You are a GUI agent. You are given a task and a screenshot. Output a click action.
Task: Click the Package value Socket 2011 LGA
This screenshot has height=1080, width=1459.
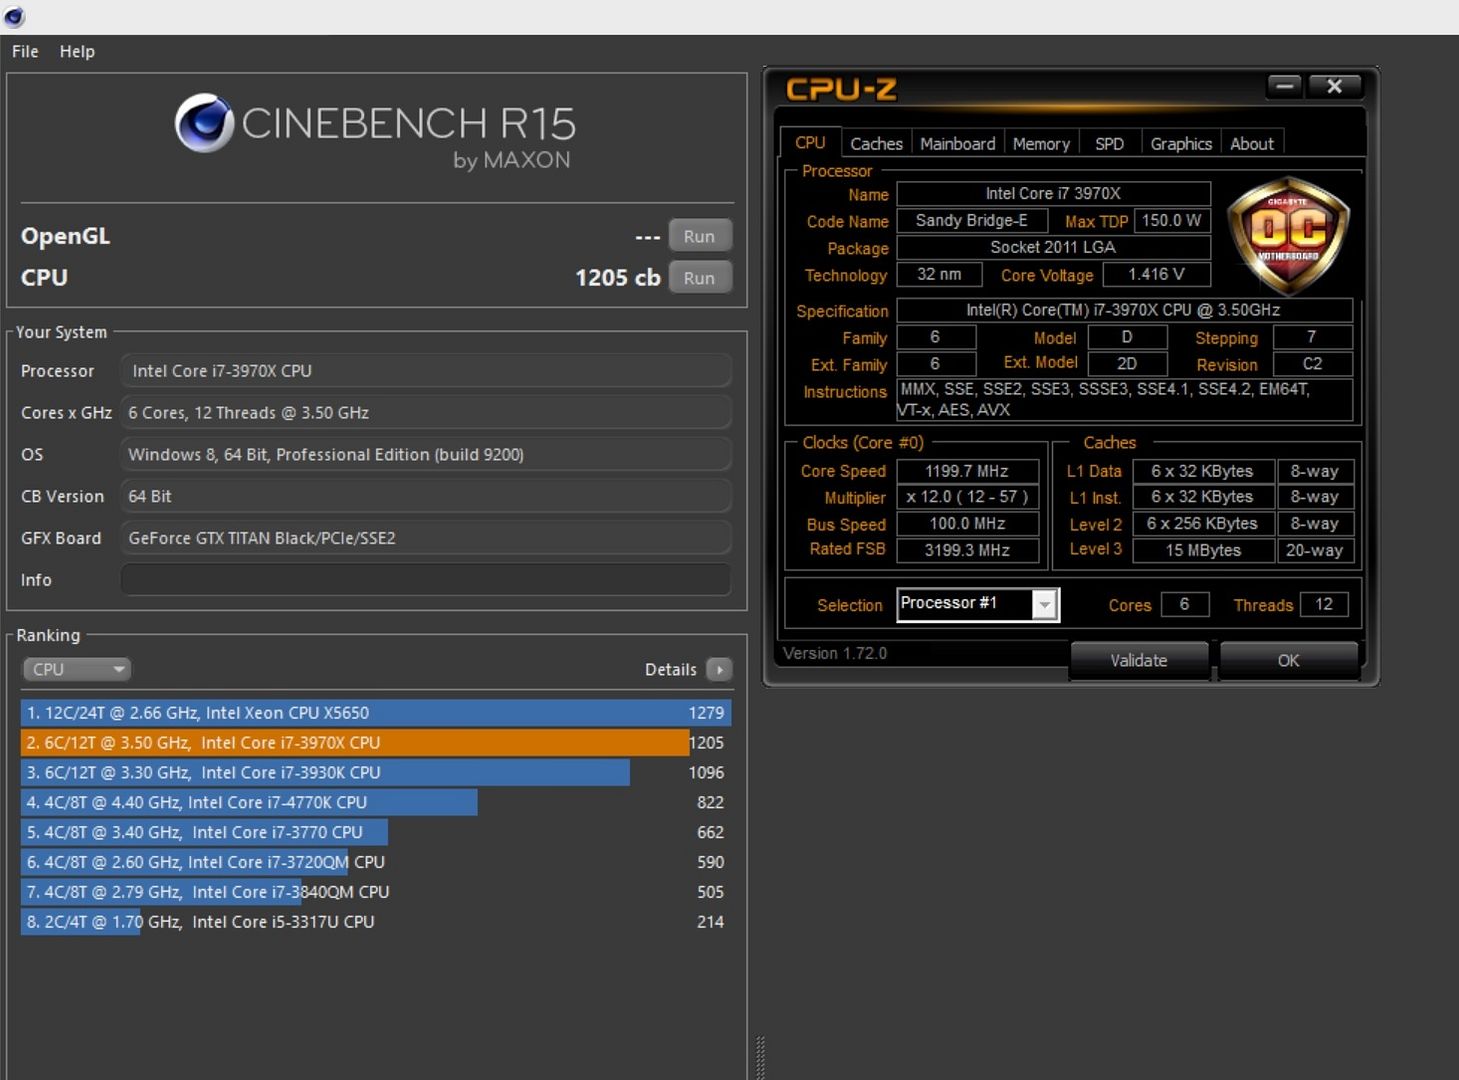pos(1053,247)
